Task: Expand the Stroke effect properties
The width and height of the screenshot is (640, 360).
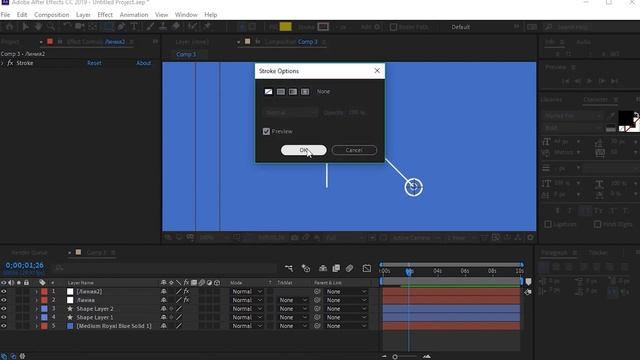Action: coord(3,63)
